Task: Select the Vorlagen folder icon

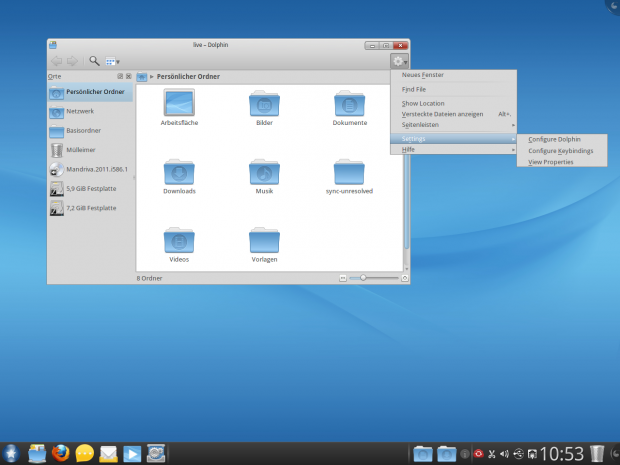Action: click(x=264, y=240)
